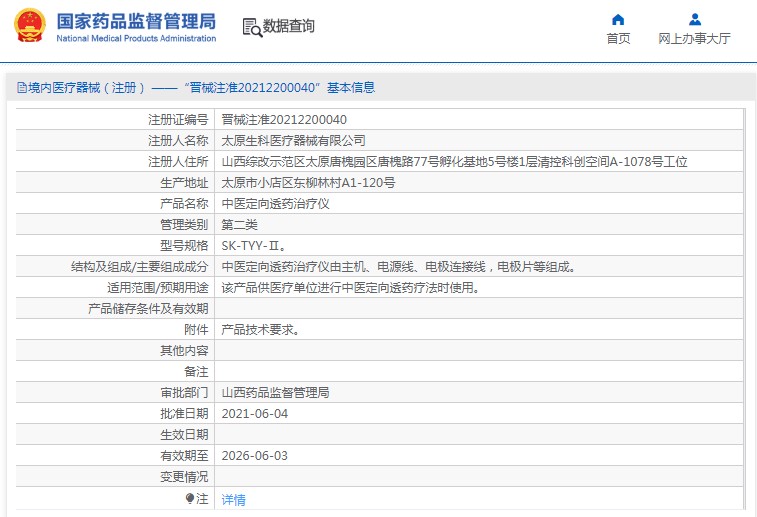The image size is (757, 517).
Task: Select value 山西药品监督管理局
Action: 275,392
